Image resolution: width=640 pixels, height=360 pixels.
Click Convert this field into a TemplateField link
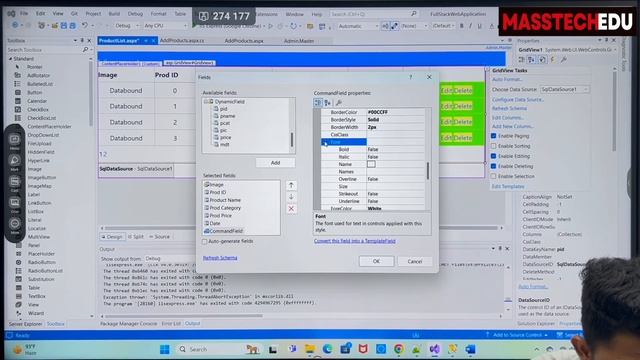355,241
